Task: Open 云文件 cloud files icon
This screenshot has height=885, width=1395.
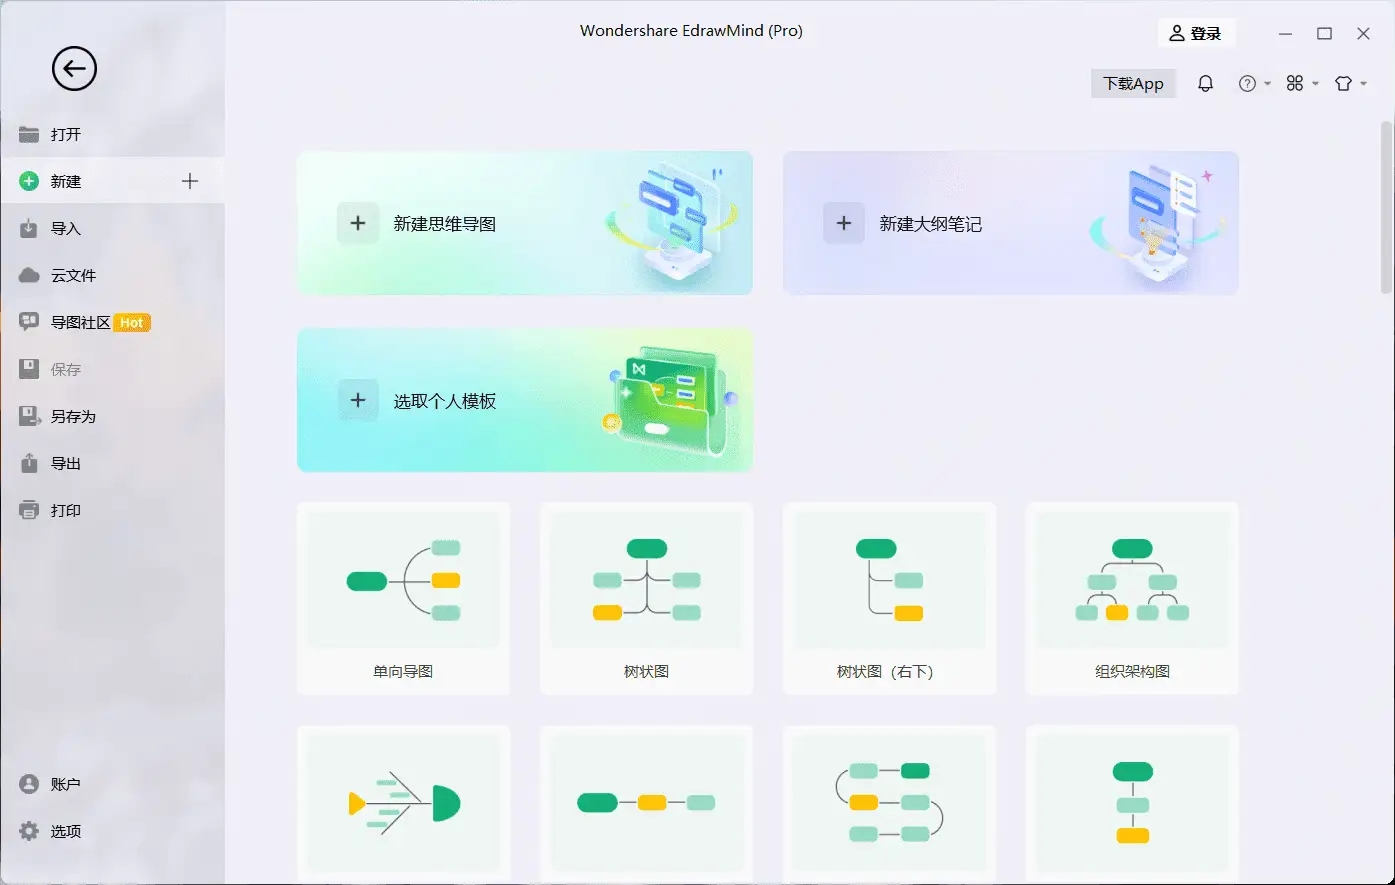Action: coord(29,276)
